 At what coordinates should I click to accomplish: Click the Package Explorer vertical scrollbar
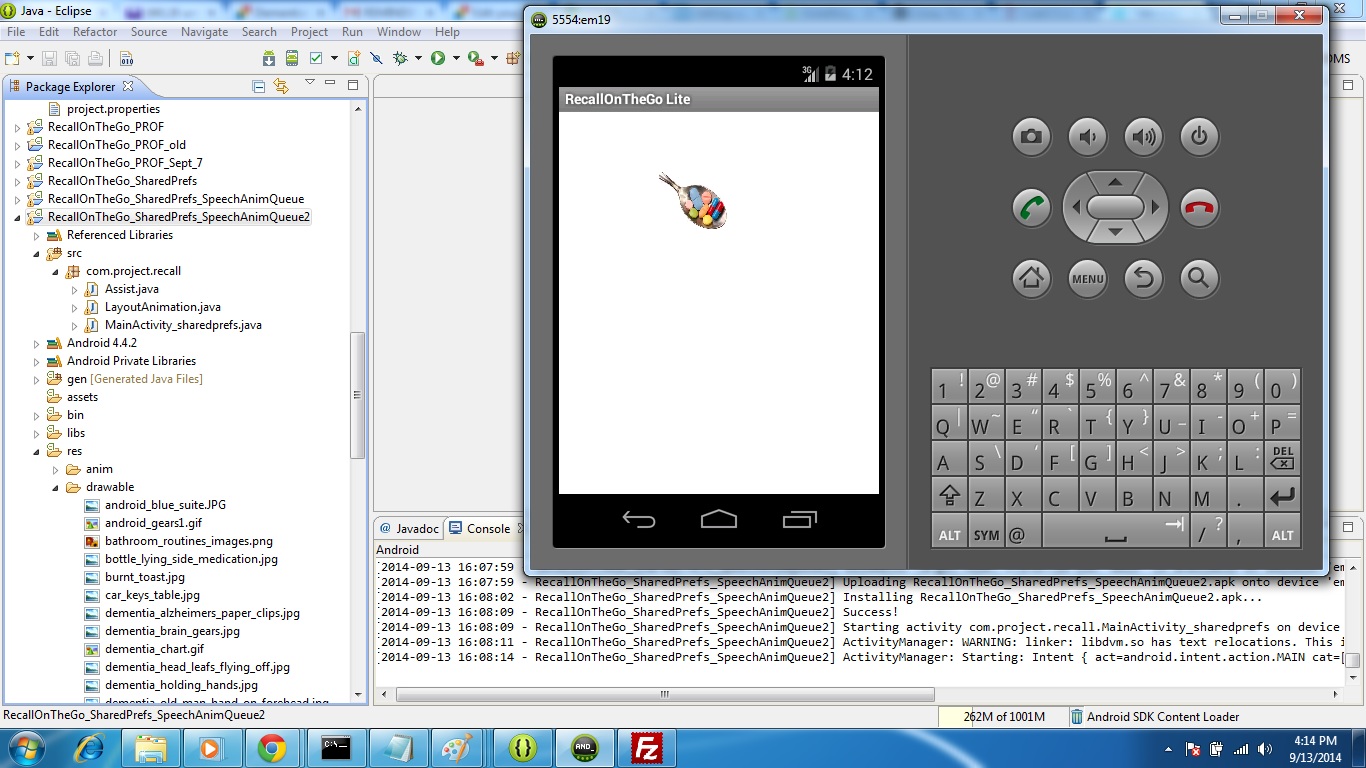[x=357, y=395]
